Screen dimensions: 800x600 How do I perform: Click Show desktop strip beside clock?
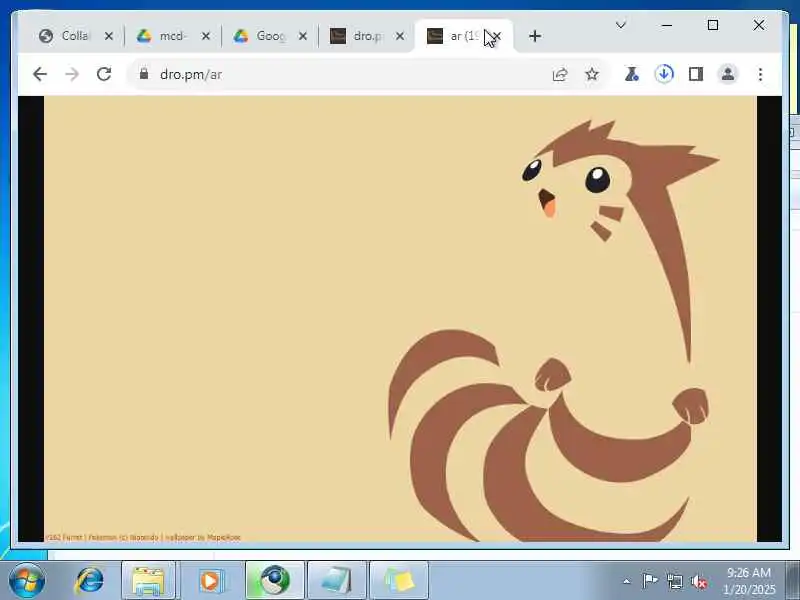pyautogui.click(x=793, y=581)
